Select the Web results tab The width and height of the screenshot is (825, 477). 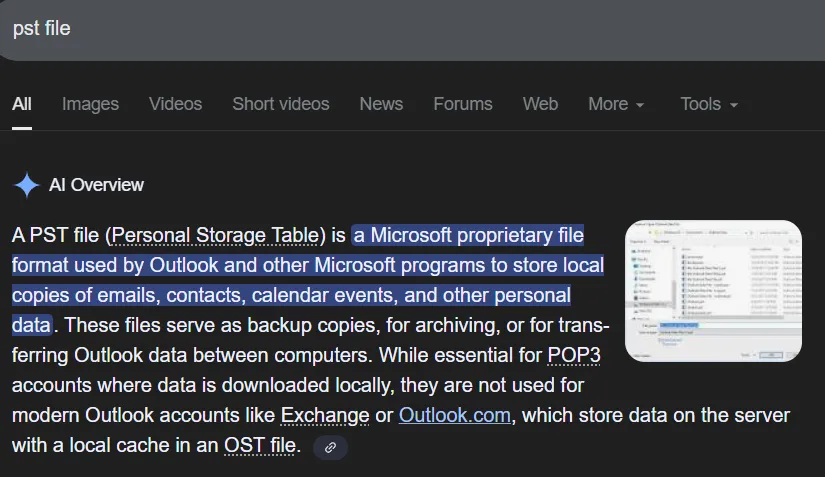tap(540, 104)
